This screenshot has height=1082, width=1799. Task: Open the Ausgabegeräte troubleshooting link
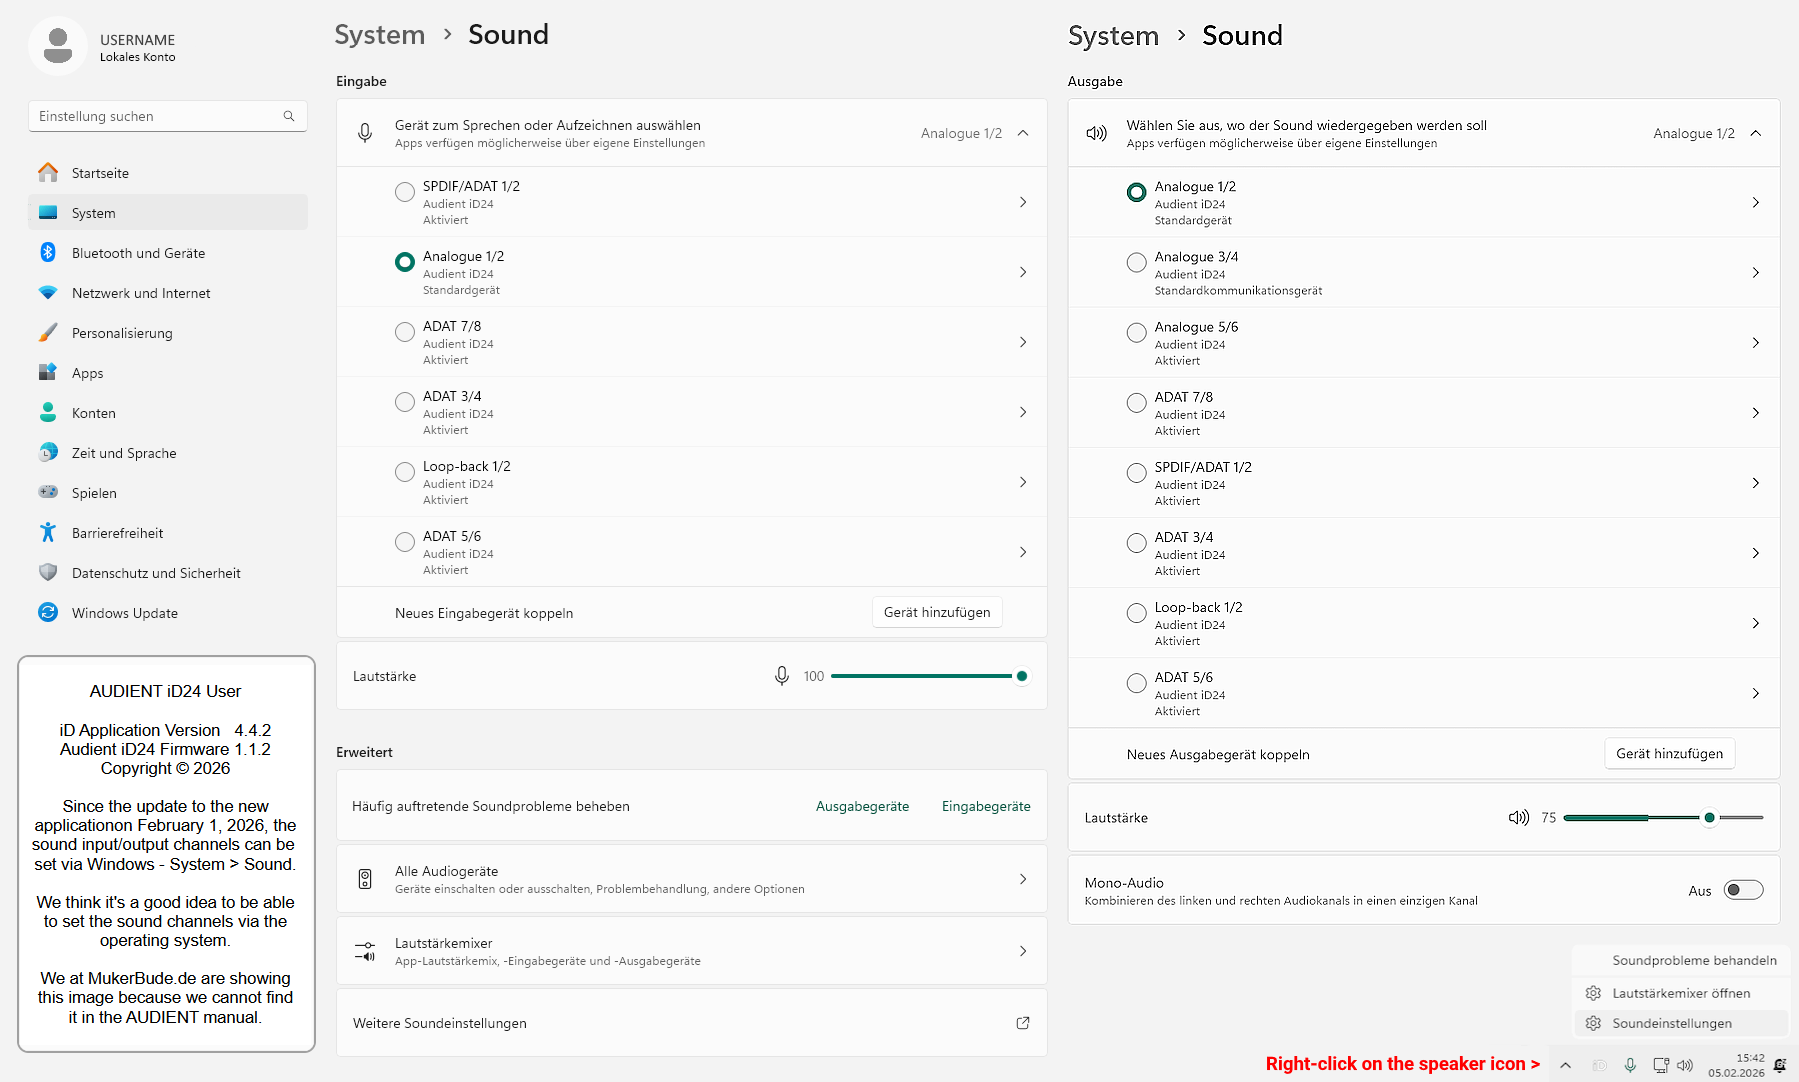[x=862, y=806]
